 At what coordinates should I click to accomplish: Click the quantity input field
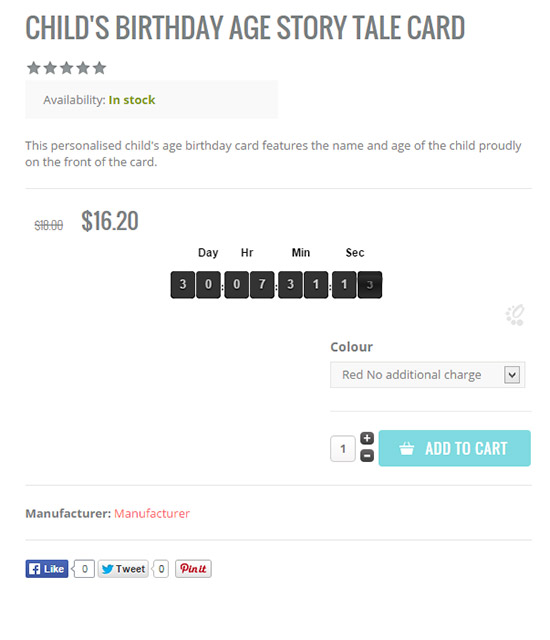[343, 449]
